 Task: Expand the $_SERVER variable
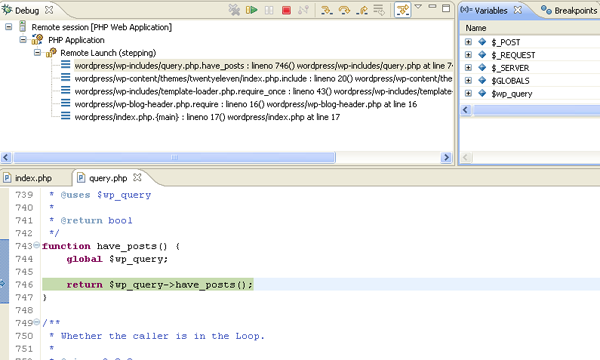pos(468,67)
